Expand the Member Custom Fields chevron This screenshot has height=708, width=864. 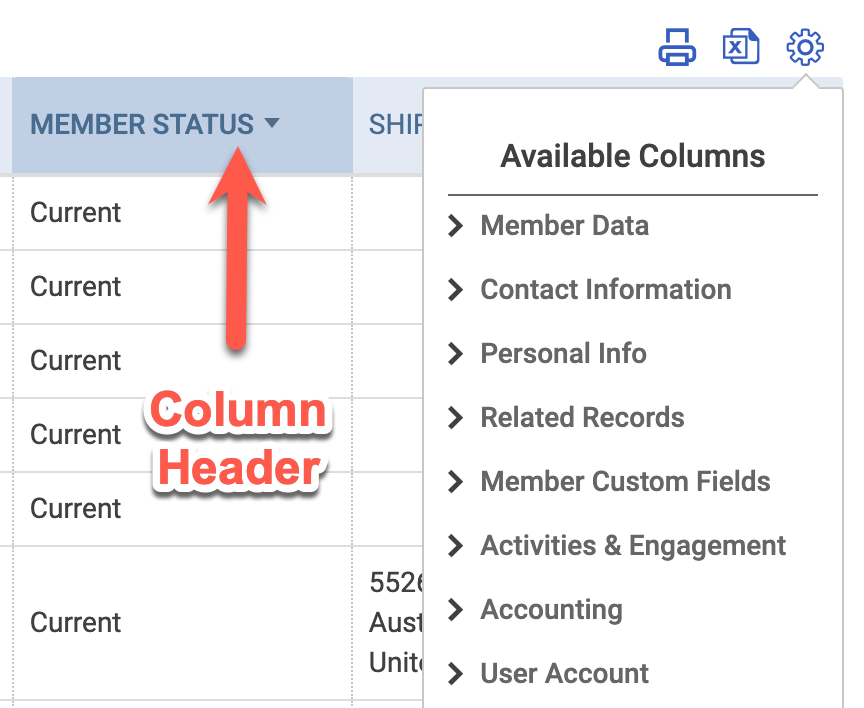(x=455, y=481)
